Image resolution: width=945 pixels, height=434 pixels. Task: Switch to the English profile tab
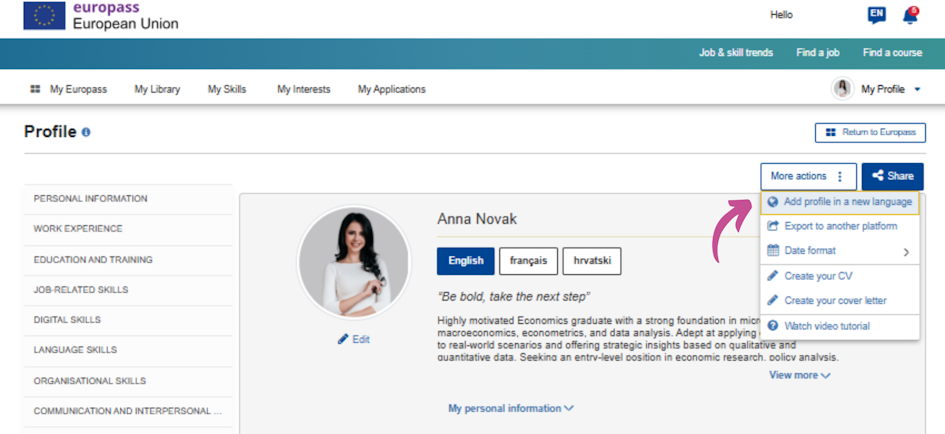click(466, 261)
